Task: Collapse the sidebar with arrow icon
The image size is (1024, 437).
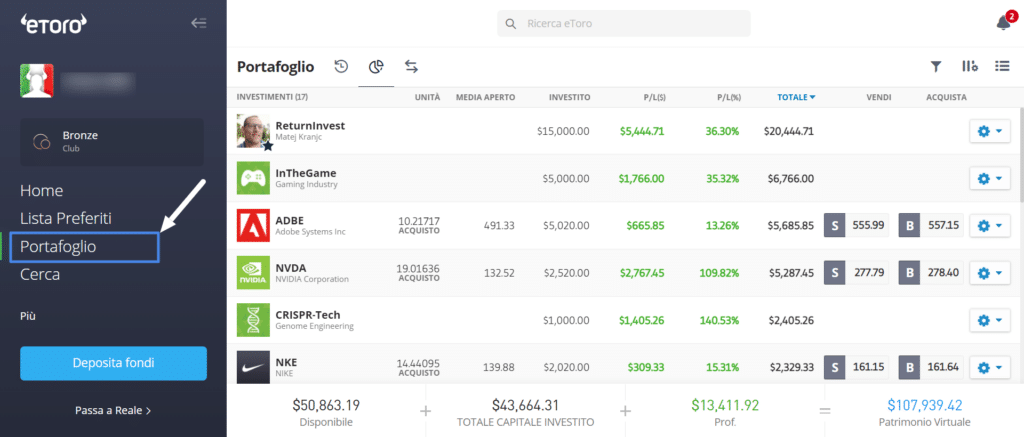Action: 199,24
